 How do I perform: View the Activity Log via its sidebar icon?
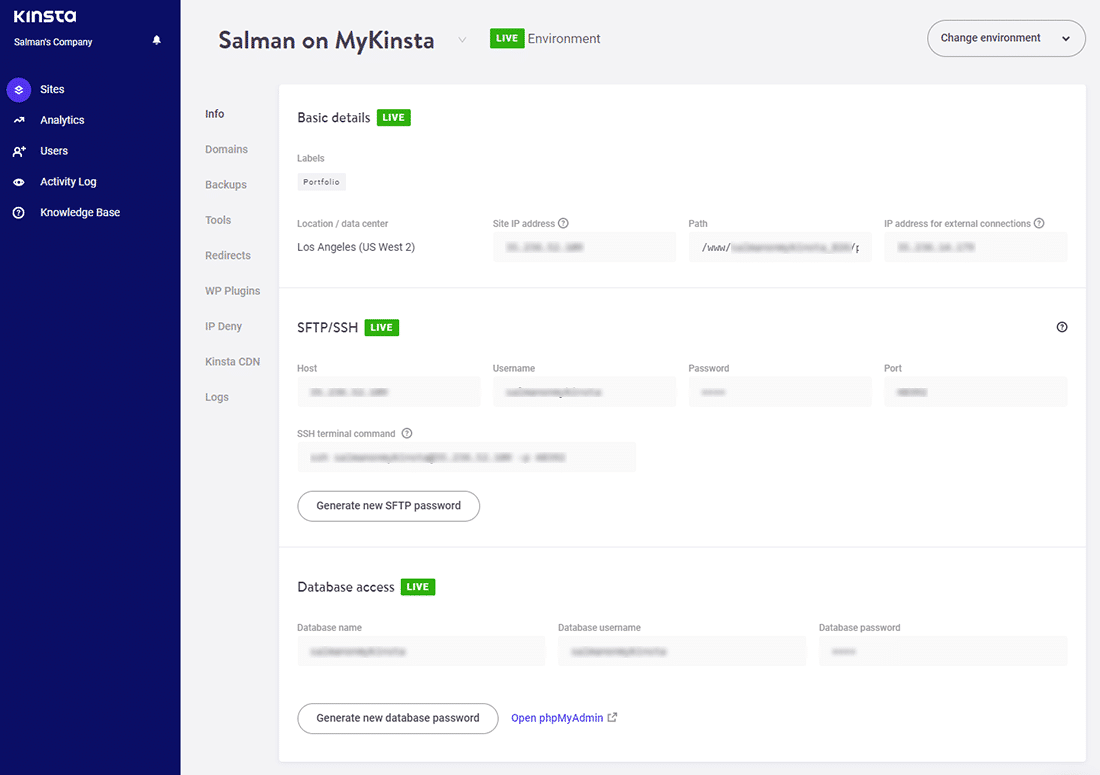(x=20, y=181)
